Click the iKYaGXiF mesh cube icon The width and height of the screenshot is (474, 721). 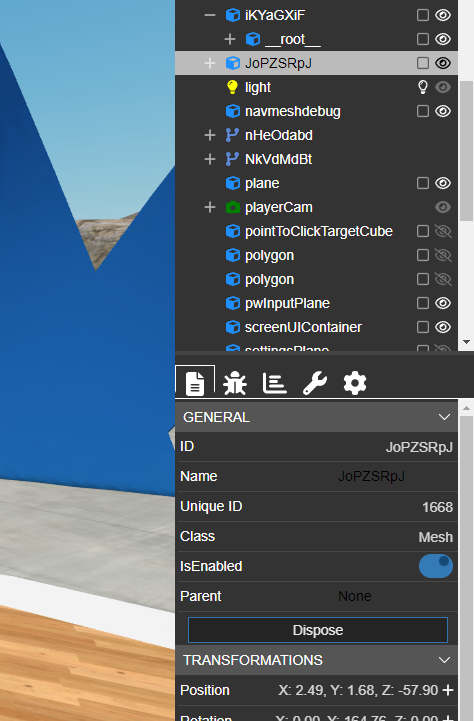click(233, 15)
